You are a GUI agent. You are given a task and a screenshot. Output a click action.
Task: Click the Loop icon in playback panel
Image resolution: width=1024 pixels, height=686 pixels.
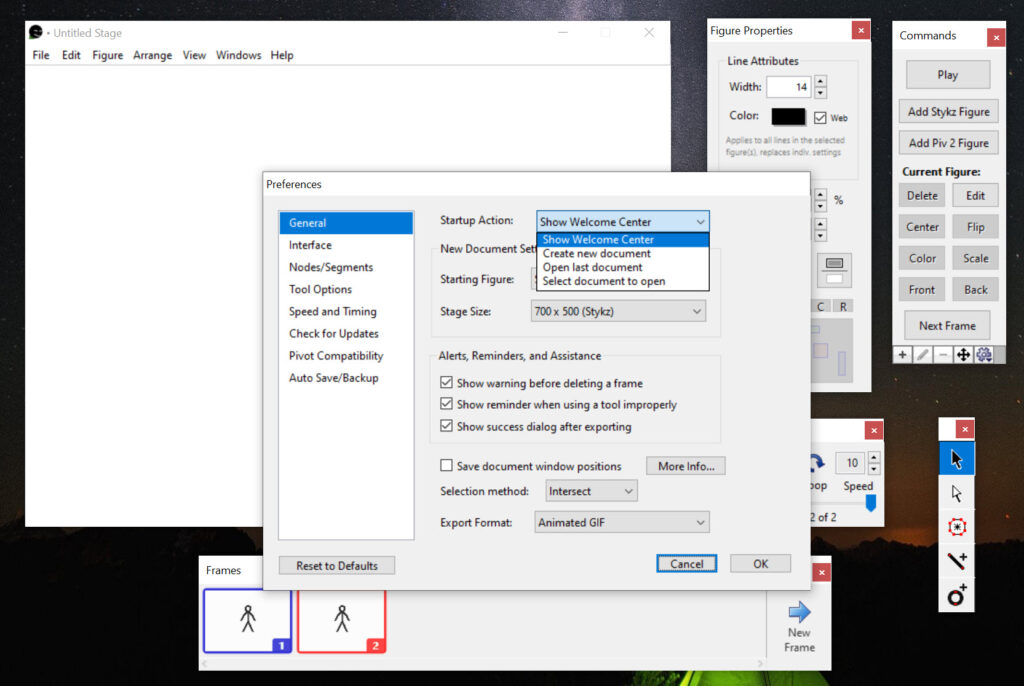click(x=817, y=463)
